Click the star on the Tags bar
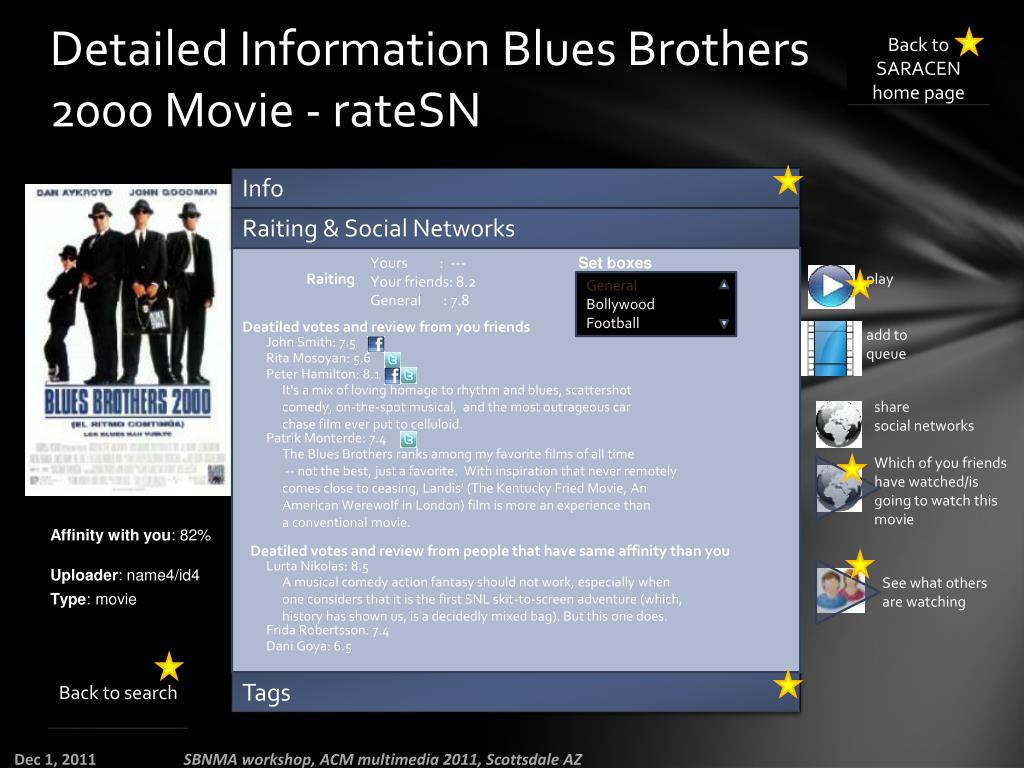 tap(788, 684)
